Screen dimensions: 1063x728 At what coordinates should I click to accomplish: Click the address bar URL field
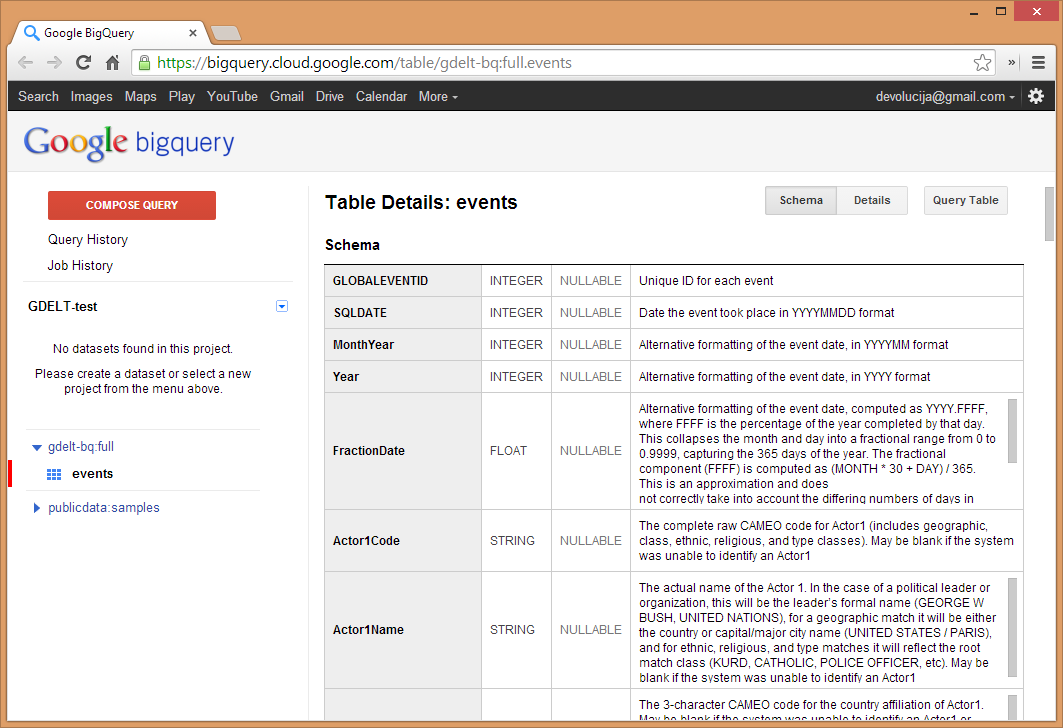560,63
